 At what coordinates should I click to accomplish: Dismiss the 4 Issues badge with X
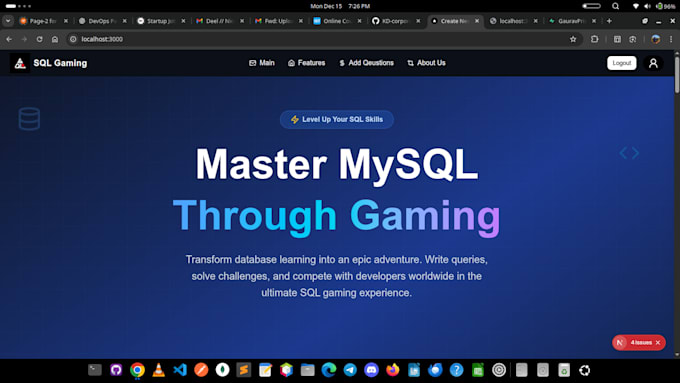click(658, 343)
